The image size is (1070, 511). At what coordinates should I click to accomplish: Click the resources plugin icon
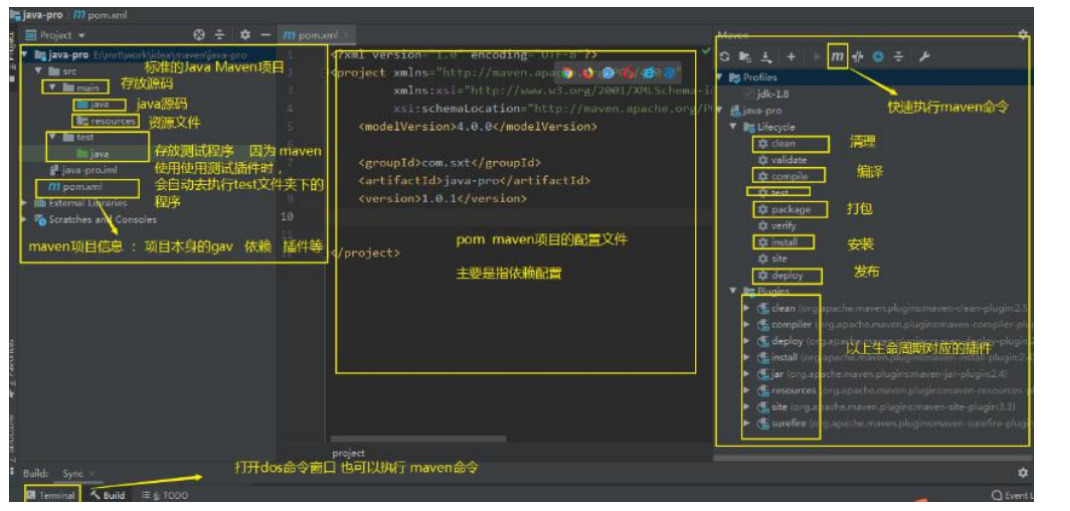click(x=763, y=391)
